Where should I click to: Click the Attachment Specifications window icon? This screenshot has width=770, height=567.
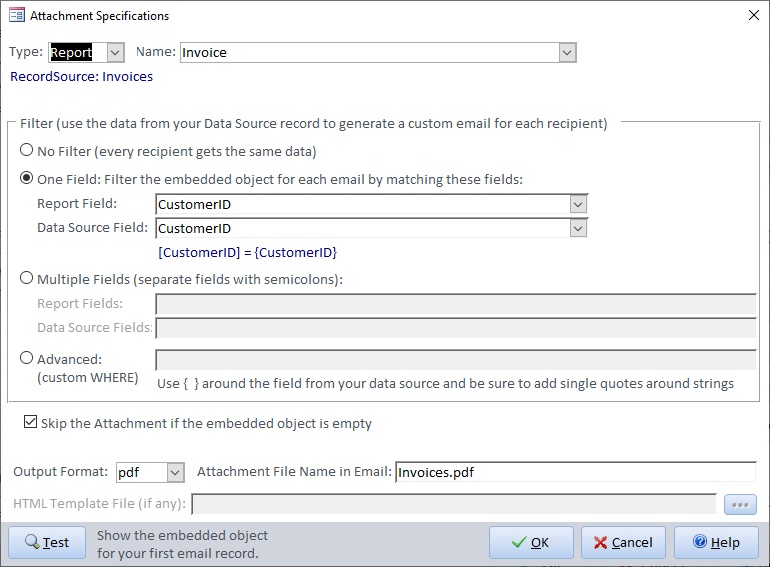(x=16, y=16)
